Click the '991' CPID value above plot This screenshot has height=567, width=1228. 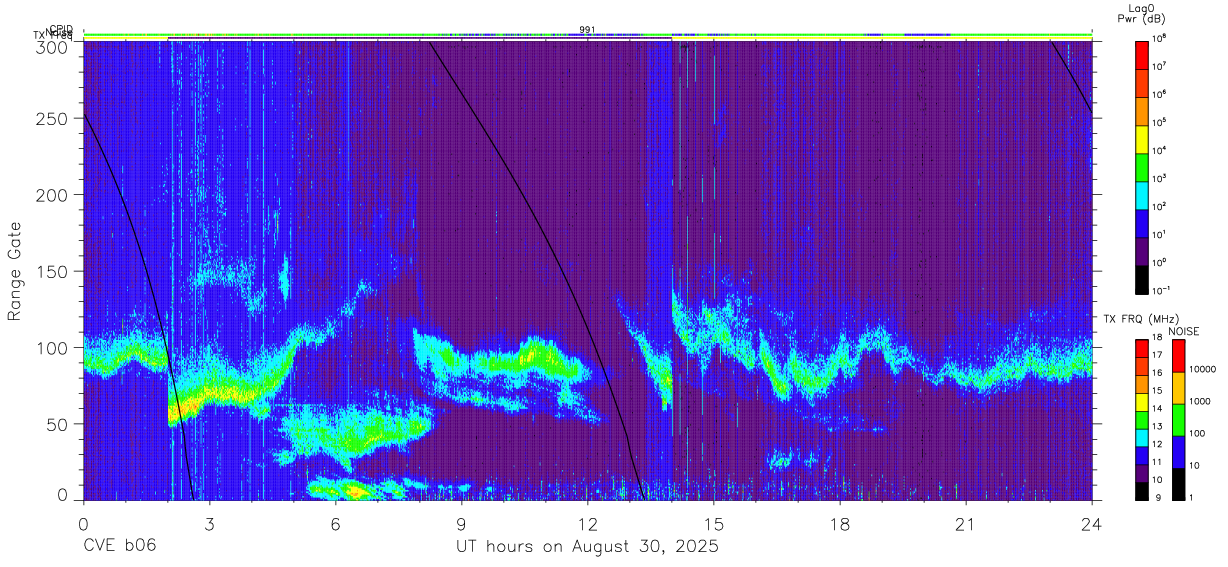click(x=587, y=30)
